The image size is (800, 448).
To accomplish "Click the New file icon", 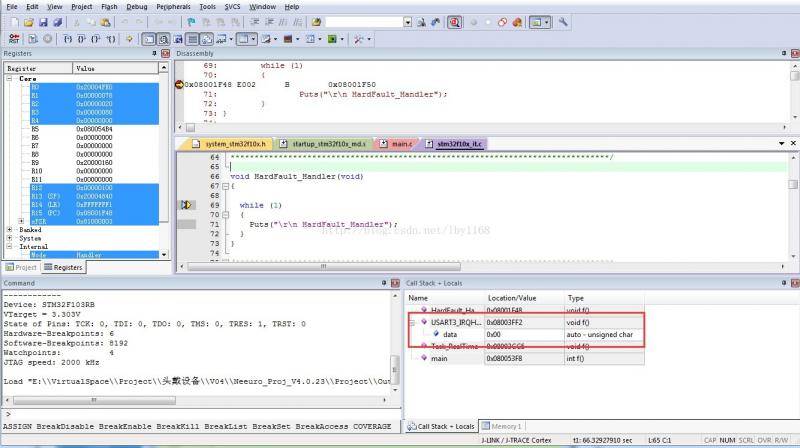I will click(x=13, y=22).
